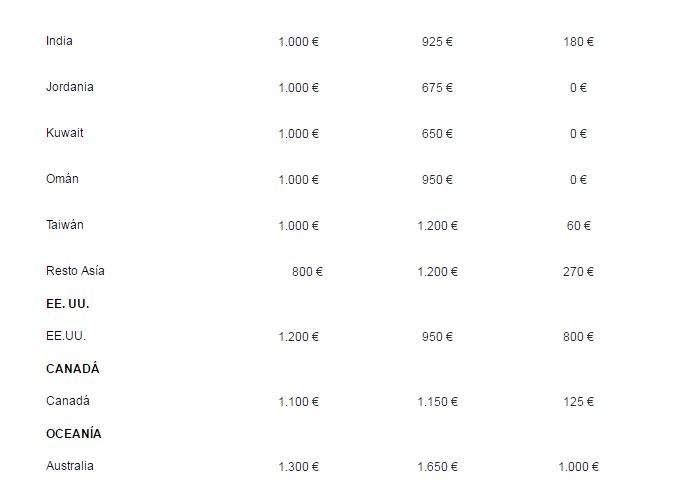Click the Kuwait country name
Image resolution: width=676 pixels, height=489 pixels.
(x=65, y=133)
